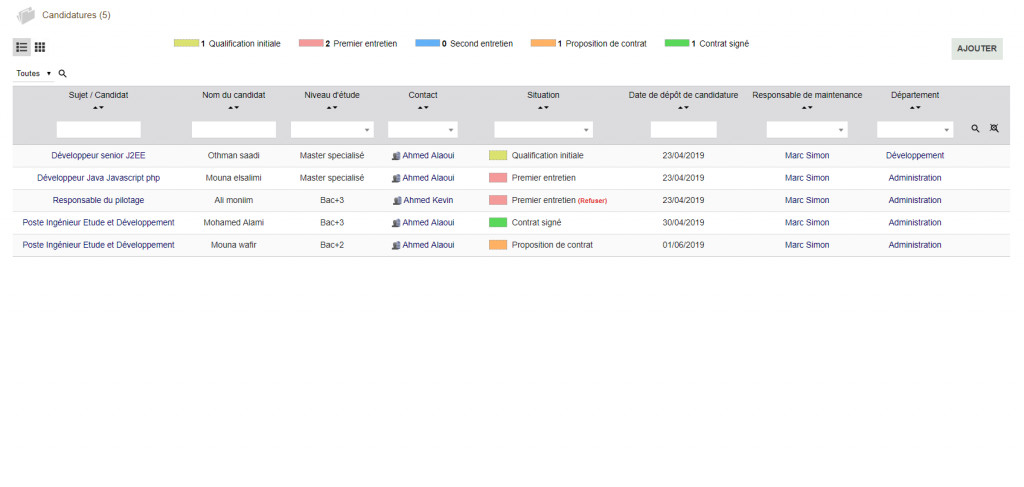Image resolution: width=1024 pixels, height=487 pixels.
Task: Open Responsable du pilotage application
Action: click(98, 200)
